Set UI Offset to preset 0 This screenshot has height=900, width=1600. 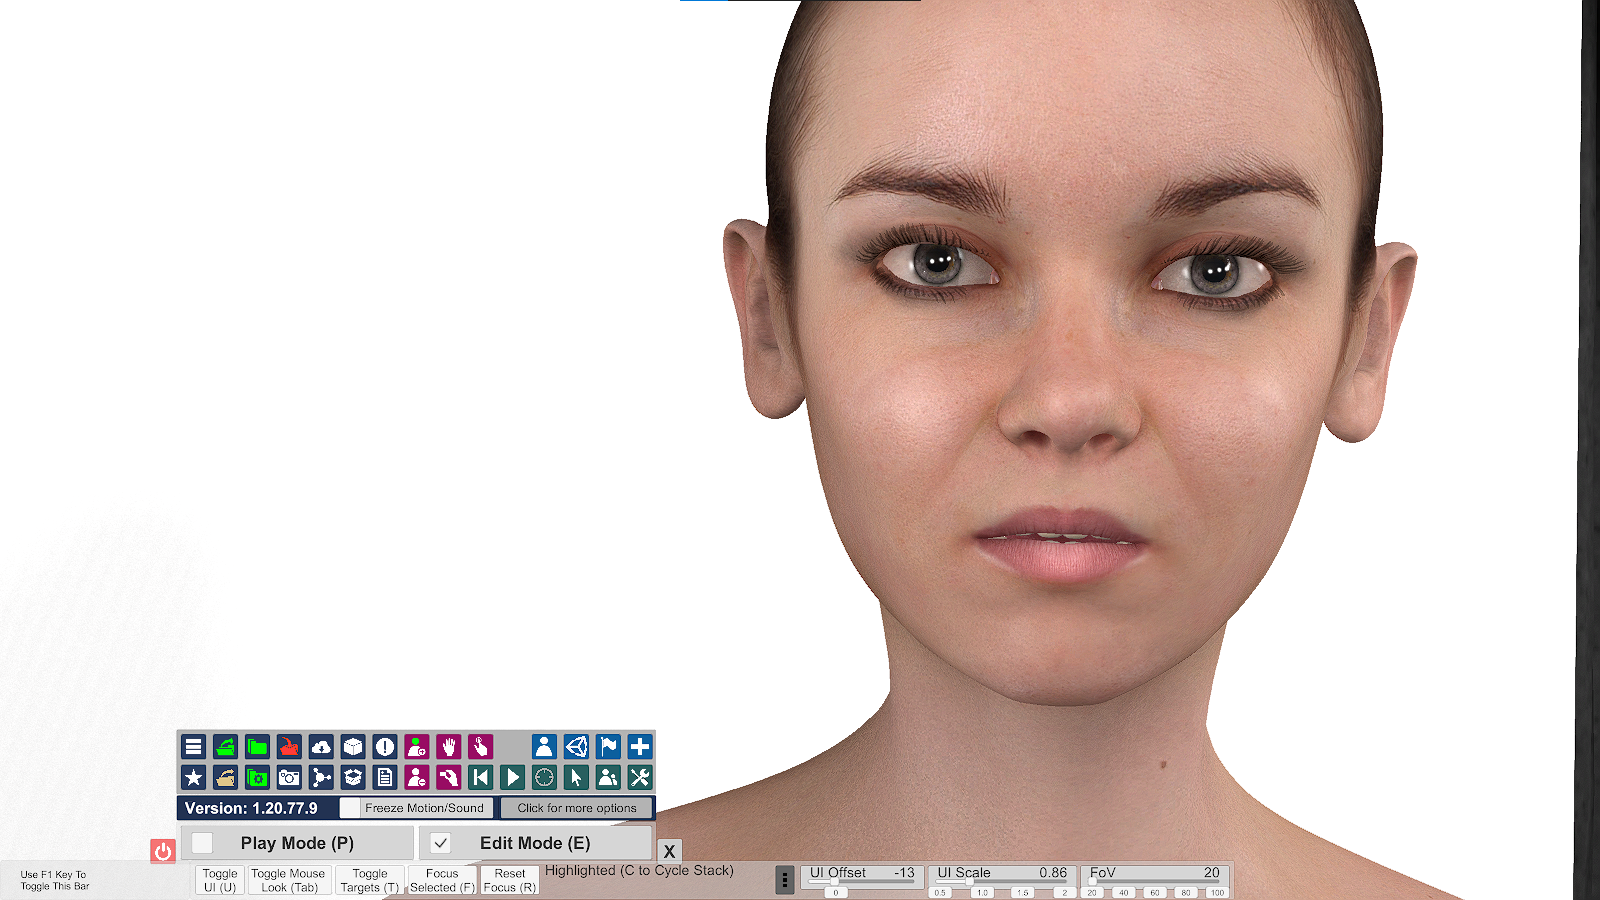tap(836, 893)
